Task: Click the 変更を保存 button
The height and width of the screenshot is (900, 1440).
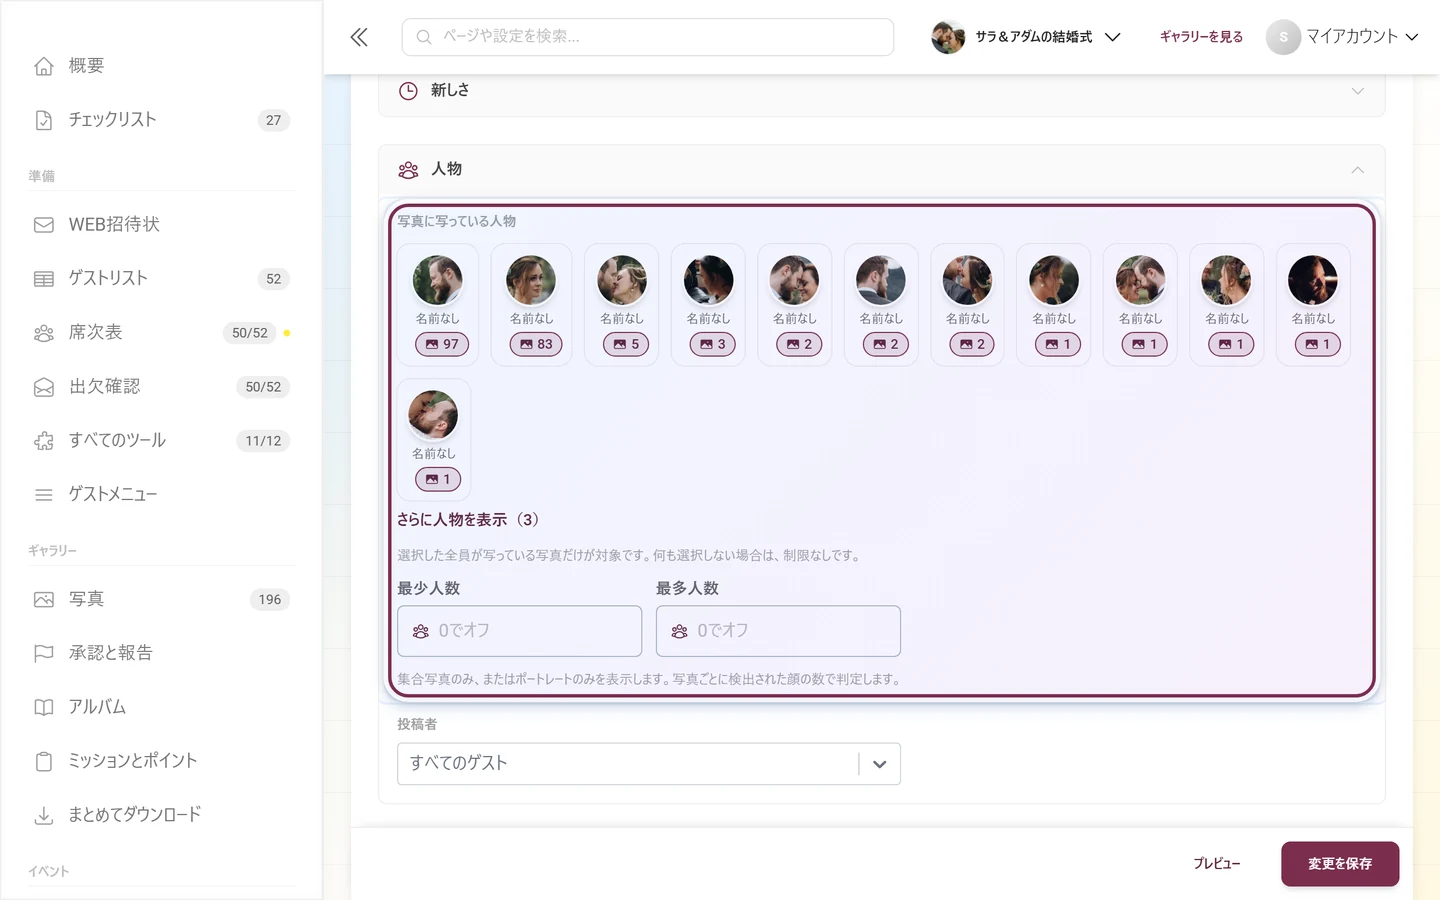Action: click(x=1340, y=864)
